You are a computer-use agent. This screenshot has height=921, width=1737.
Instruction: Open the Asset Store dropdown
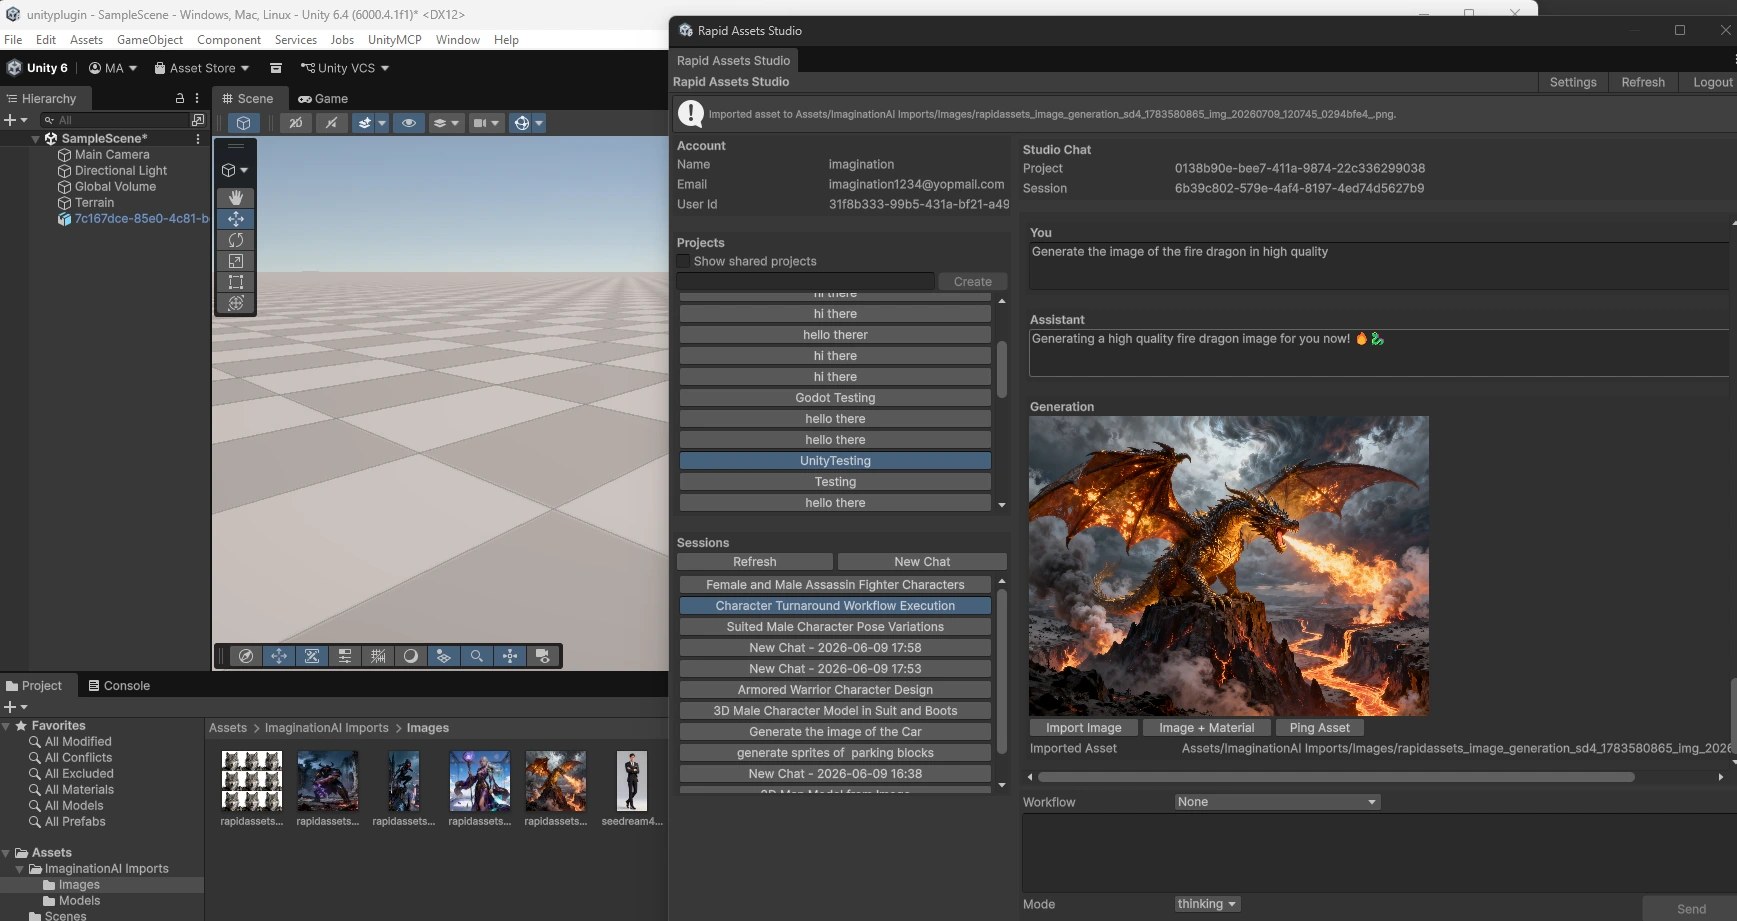click(x=202, y=68)
